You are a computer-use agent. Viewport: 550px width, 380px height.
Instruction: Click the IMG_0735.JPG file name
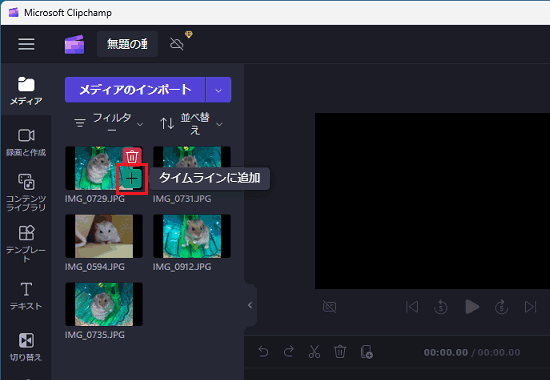[x=95, y=335]
